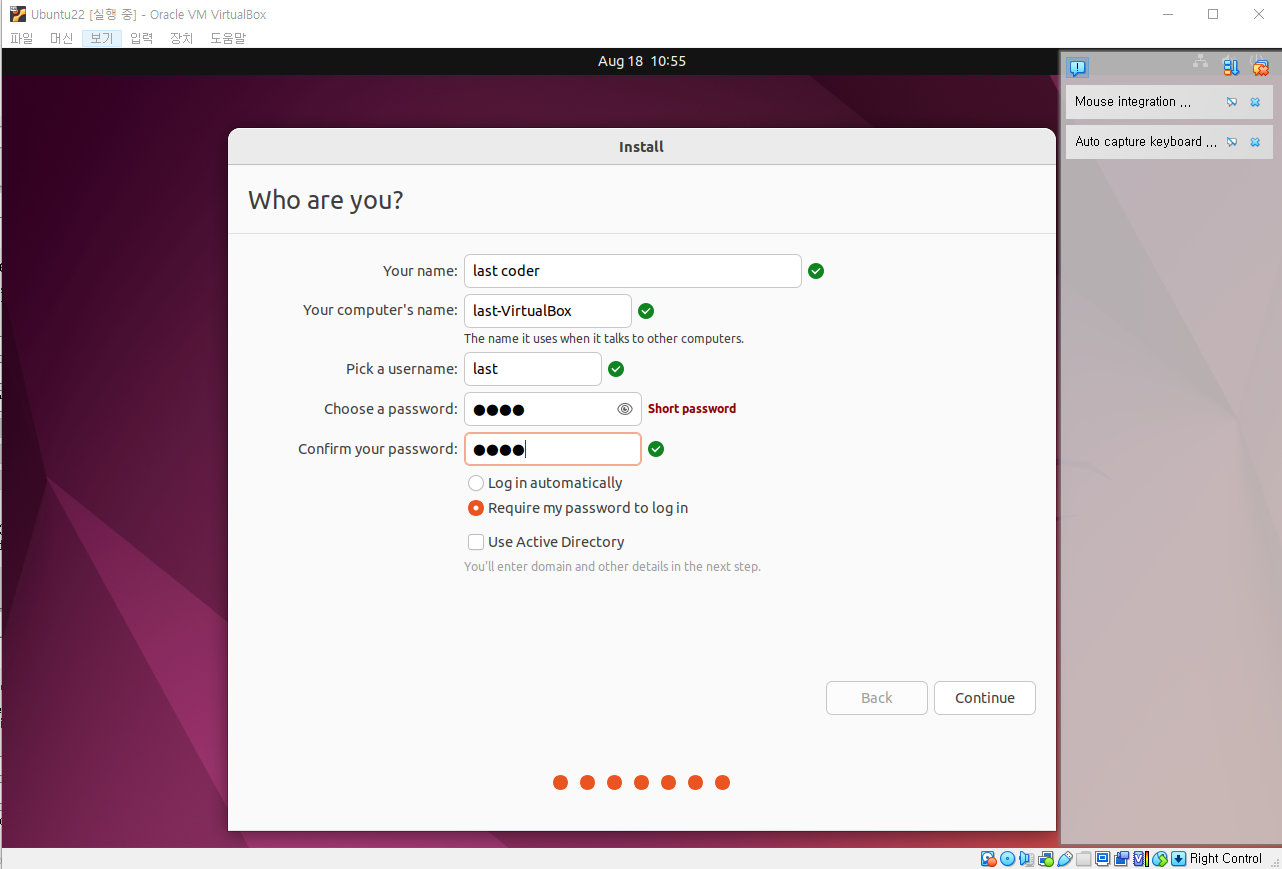This screenshot has width=1282, height=869.
Task: Click the Short password warning text
Action: point(692,409)
